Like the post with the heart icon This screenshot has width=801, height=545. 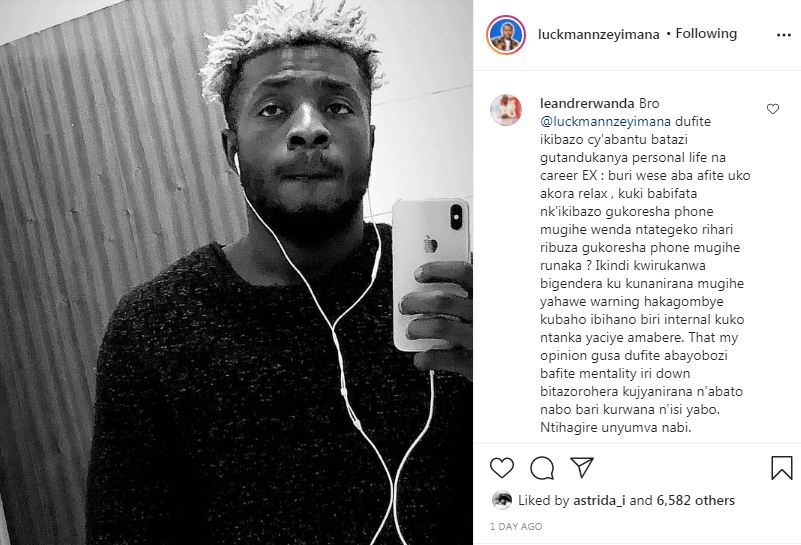[502, 467]
